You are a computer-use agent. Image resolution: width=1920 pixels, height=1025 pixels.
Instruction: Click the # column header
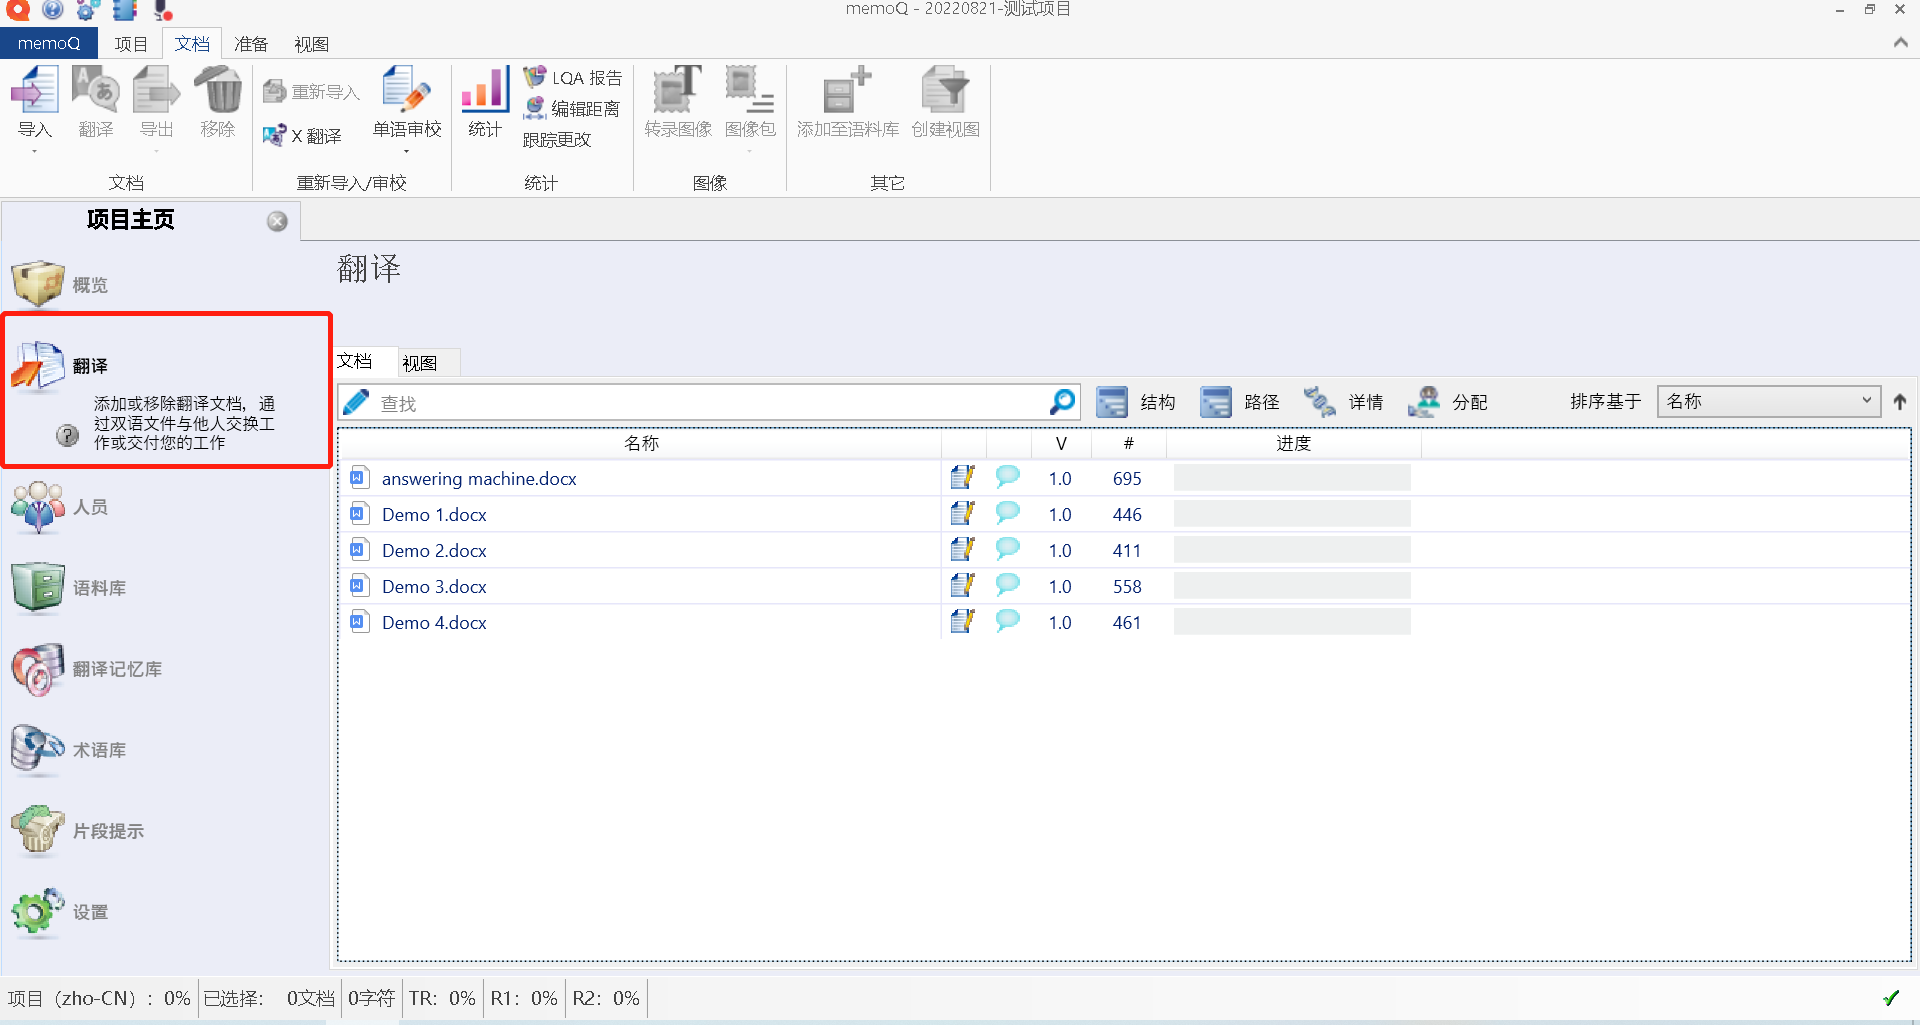tap(1128, 443)
